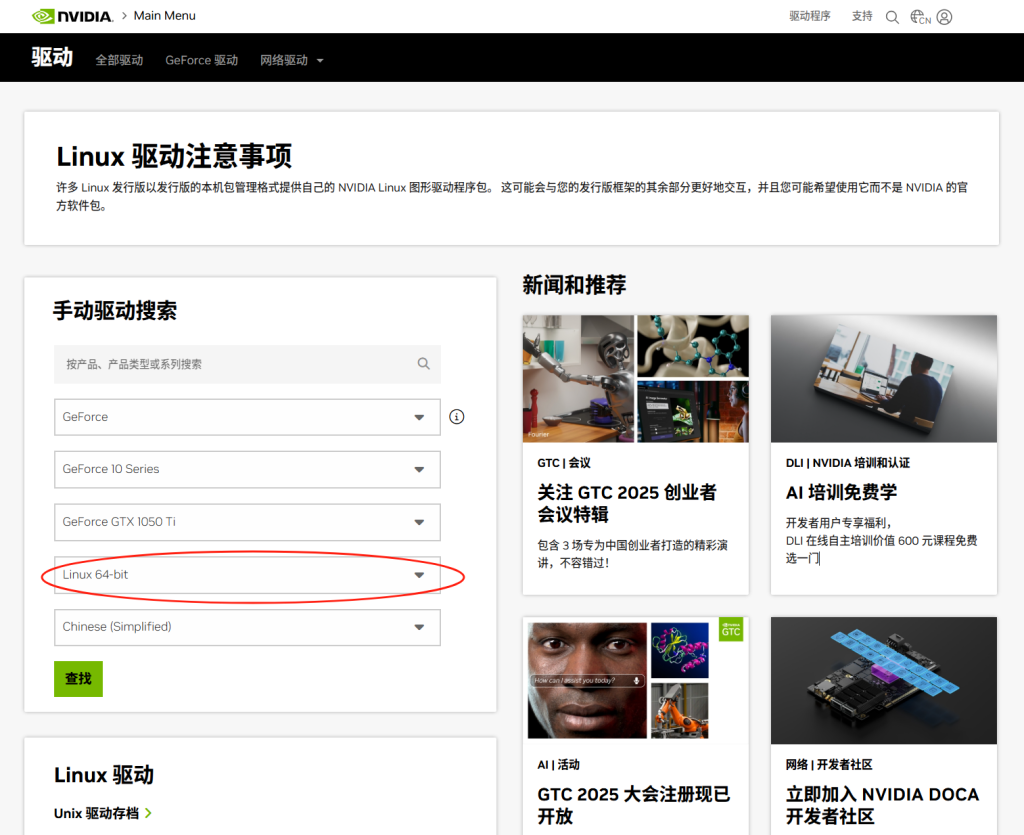
Task: Click the microphone icon in AI thumbnail
Action: [x=635, y=680]
